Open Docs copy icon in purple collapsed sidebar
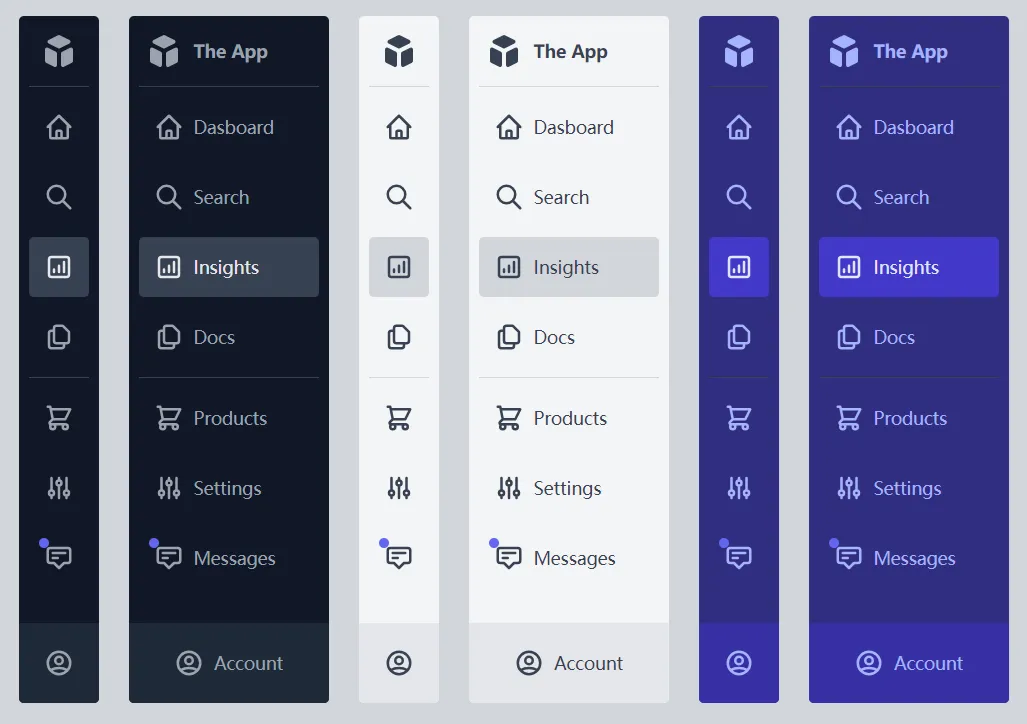 click(x=739, y=337)
